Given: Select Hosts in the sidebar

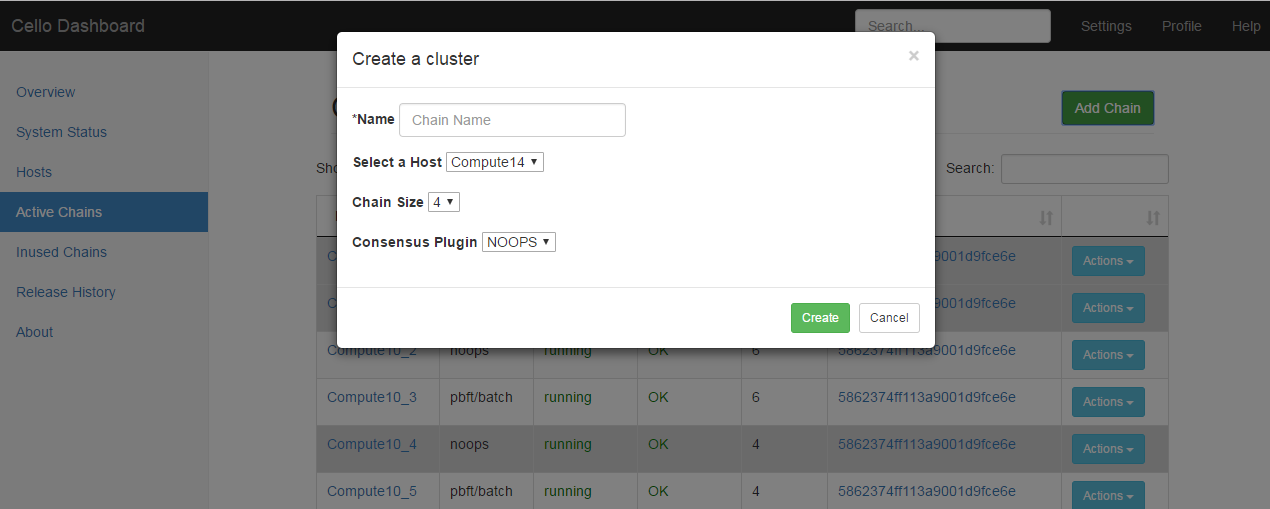Looking at the screenshot, I should (34, 172).
